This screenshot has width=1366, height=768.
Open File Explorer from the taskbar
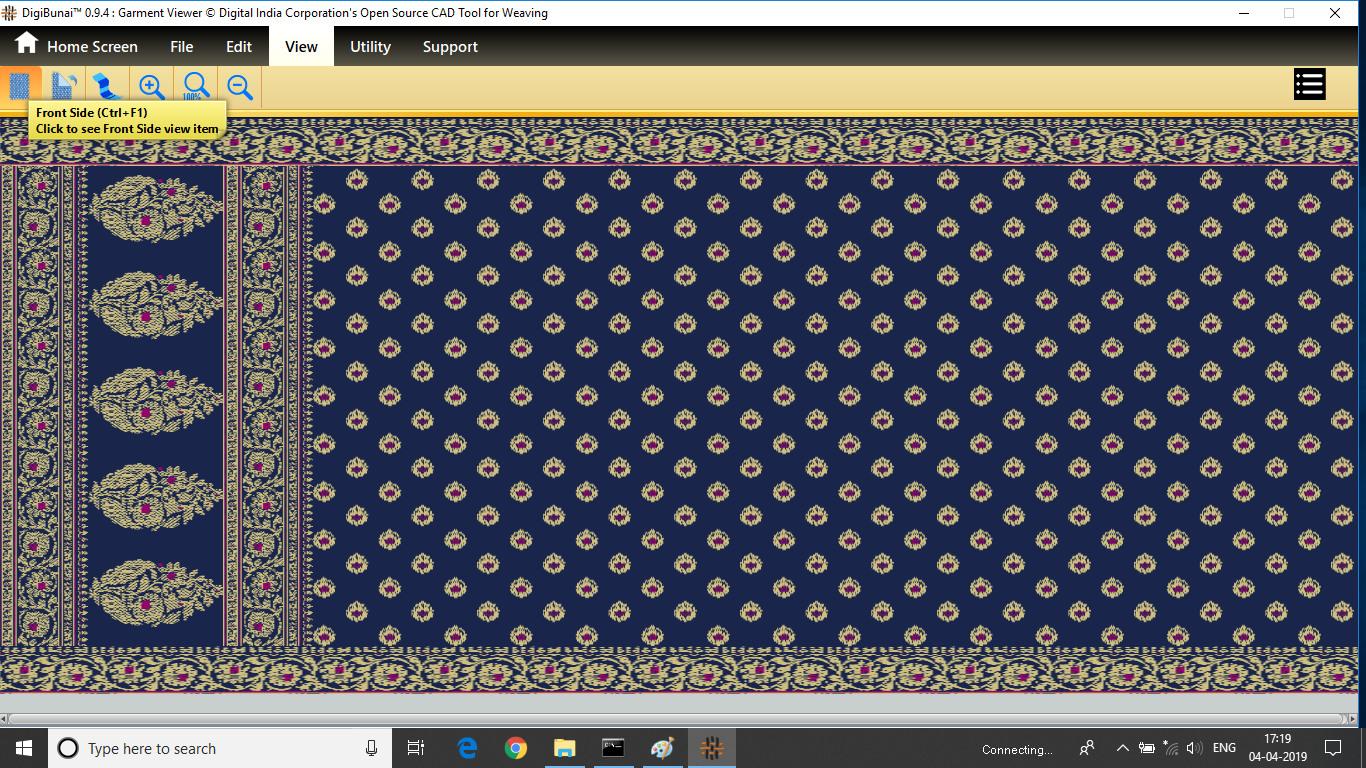click(x=565, y=748)
